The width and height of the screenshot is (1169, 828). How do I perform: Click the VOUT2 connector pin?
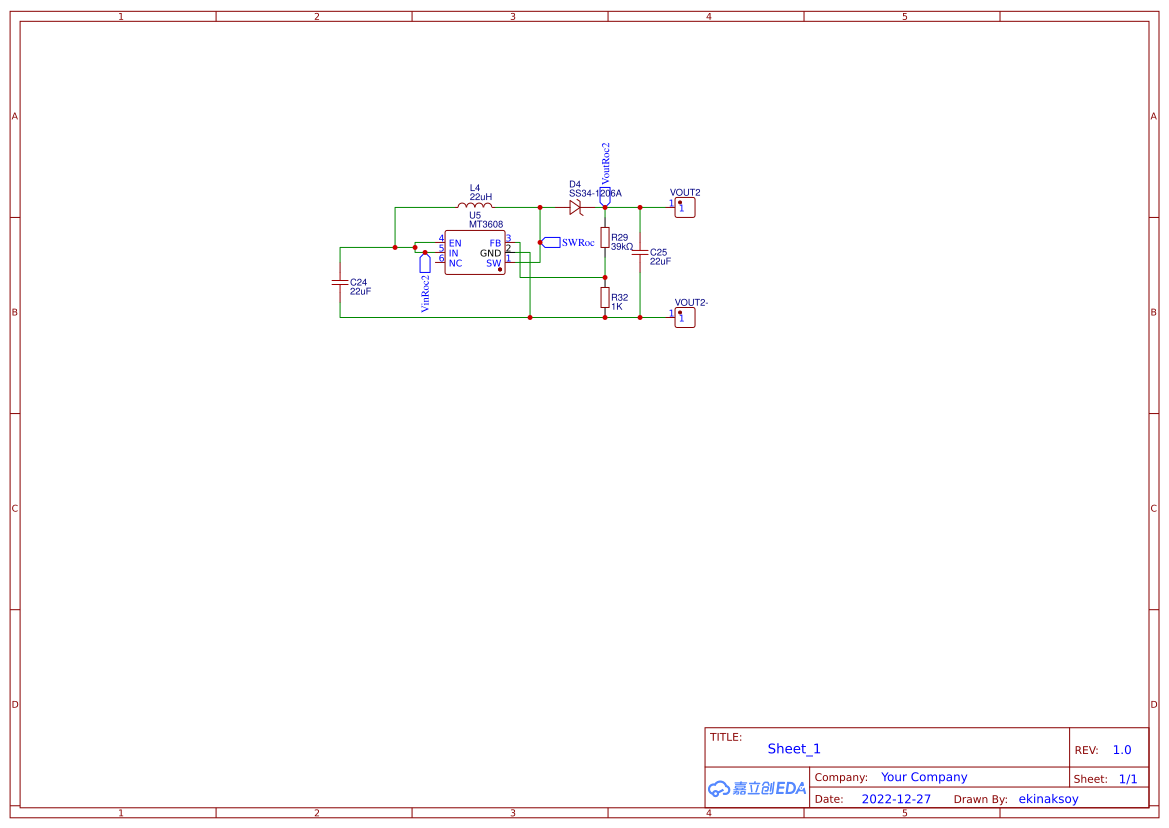[x=683, y=207]
